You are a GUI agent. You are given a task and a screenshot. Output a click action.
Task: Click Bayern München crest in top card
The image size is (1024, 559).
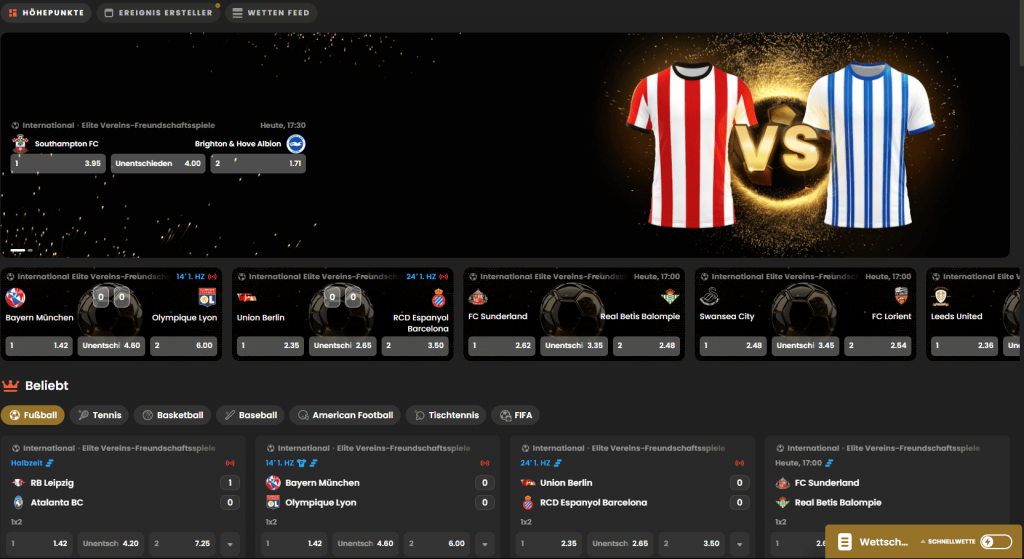pos(15,297)
